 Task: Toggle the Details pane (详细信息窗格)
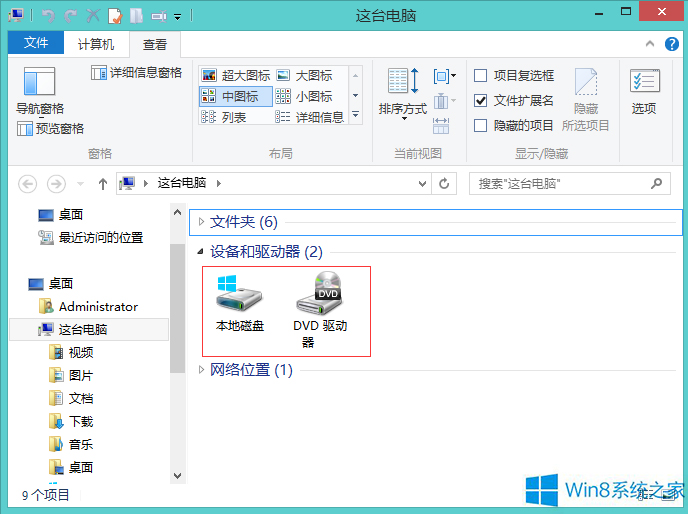click(x=136, y=72)
